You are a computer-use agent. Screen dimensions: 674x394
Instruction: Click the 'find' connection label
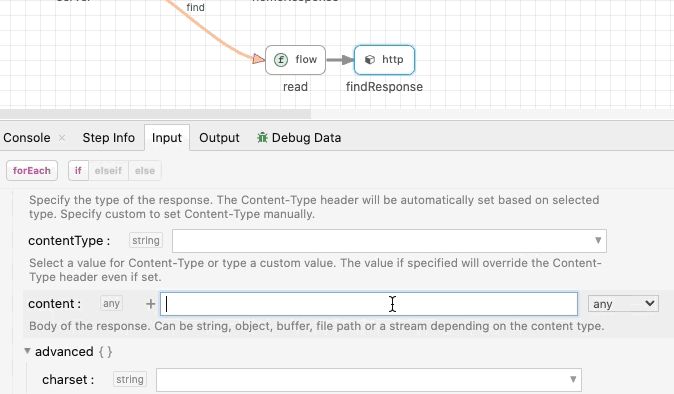[x=196, y=7]
